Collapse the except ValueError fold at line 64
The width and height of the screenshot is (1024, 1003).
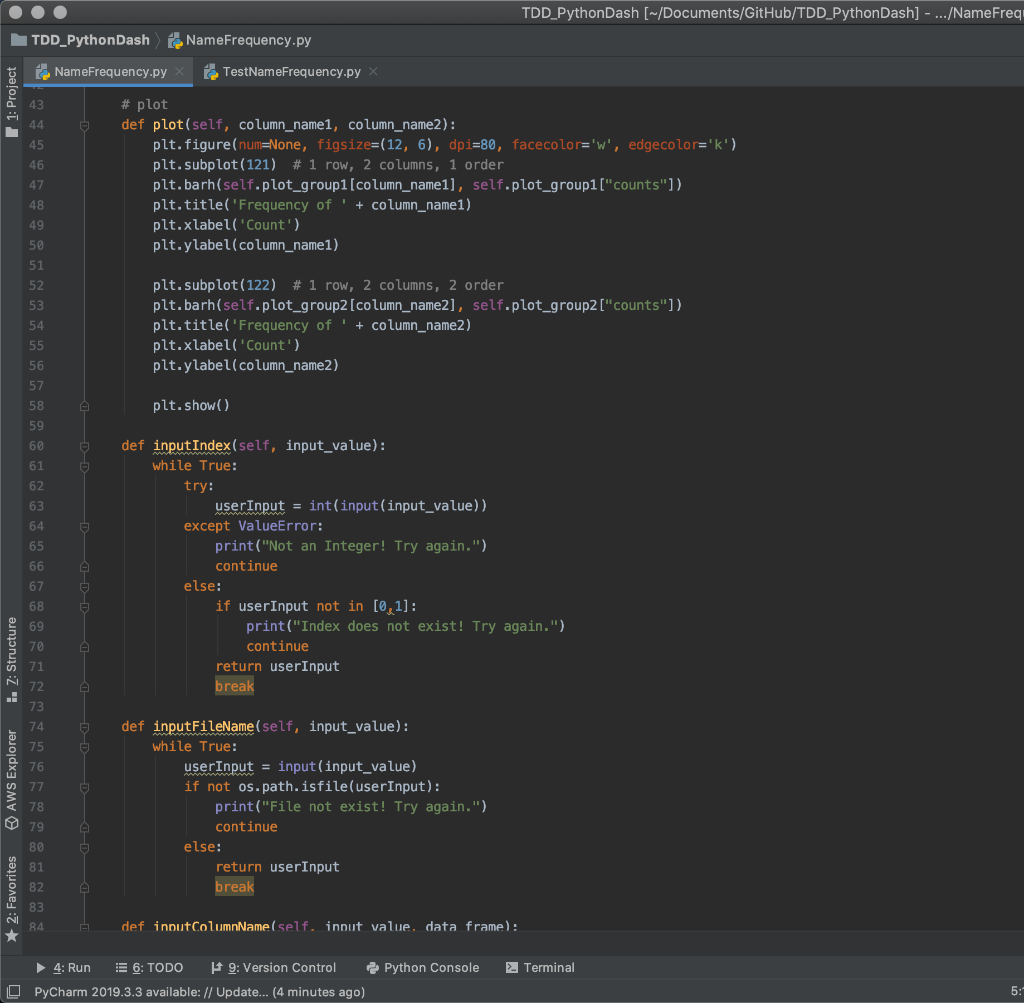click(84, 526)
